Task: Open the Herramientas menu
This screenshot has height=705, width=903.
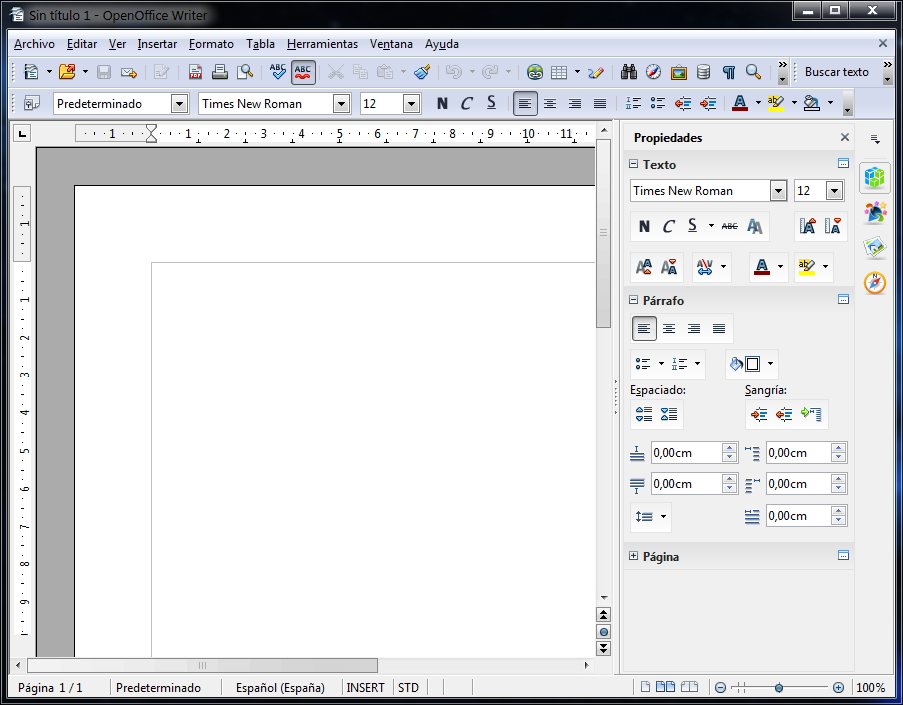Action: click(321, 44)
